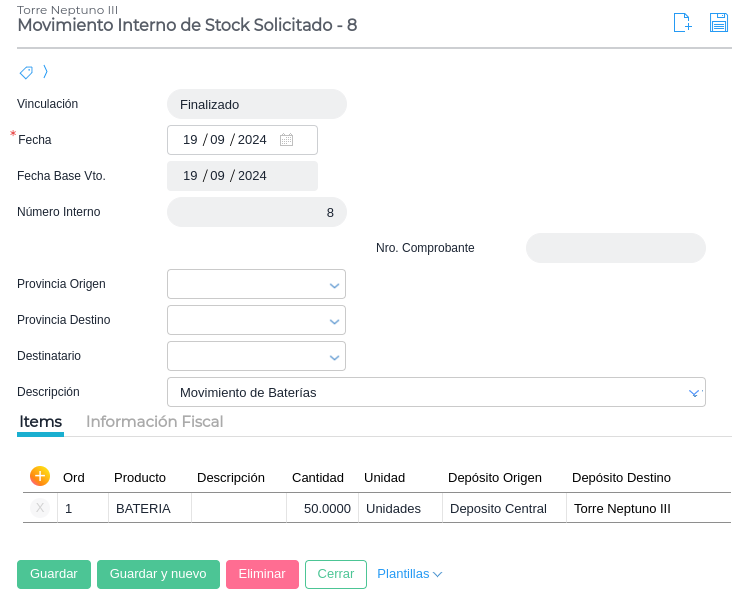
Task: Expand the Descripción combo box arrow
Action: tap(695, 393)
